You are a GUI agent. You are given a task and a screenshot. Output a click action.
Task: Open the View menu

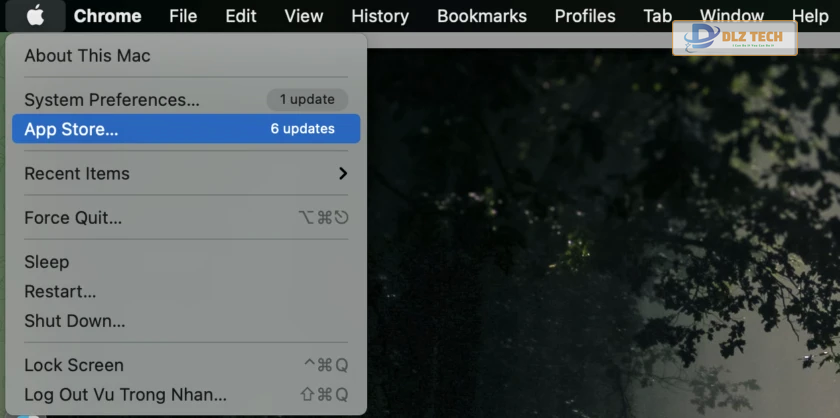[x=304, y=16]
